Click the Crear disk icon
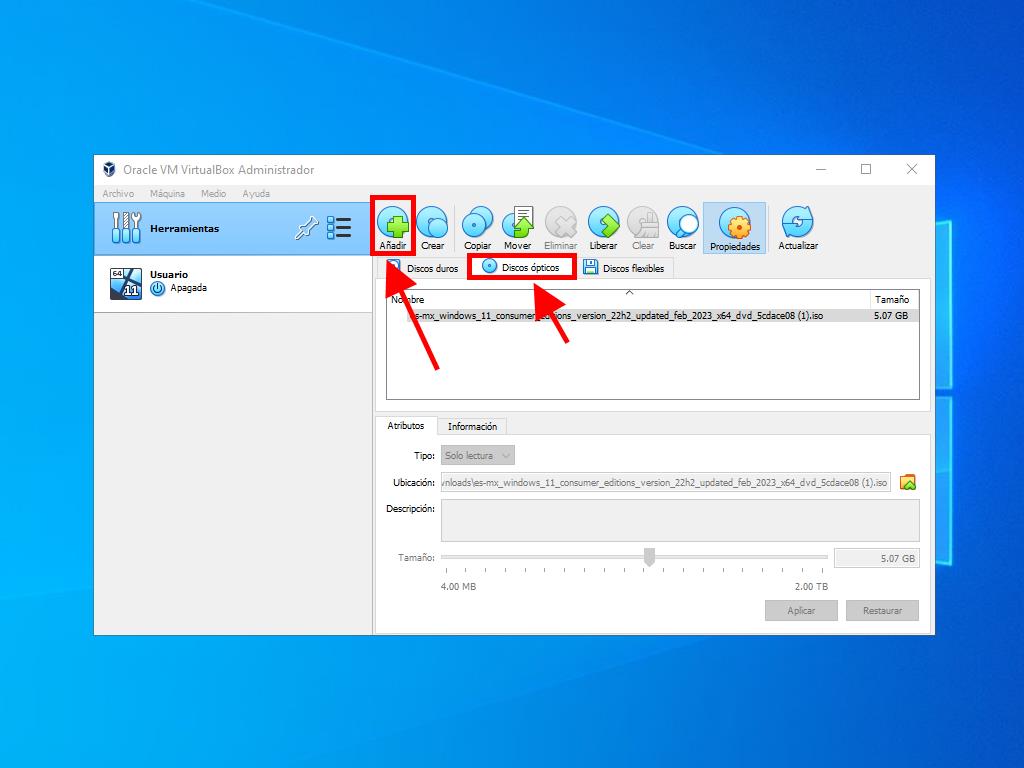Viewport: 1024px width, 768px height. pos(432,226)
